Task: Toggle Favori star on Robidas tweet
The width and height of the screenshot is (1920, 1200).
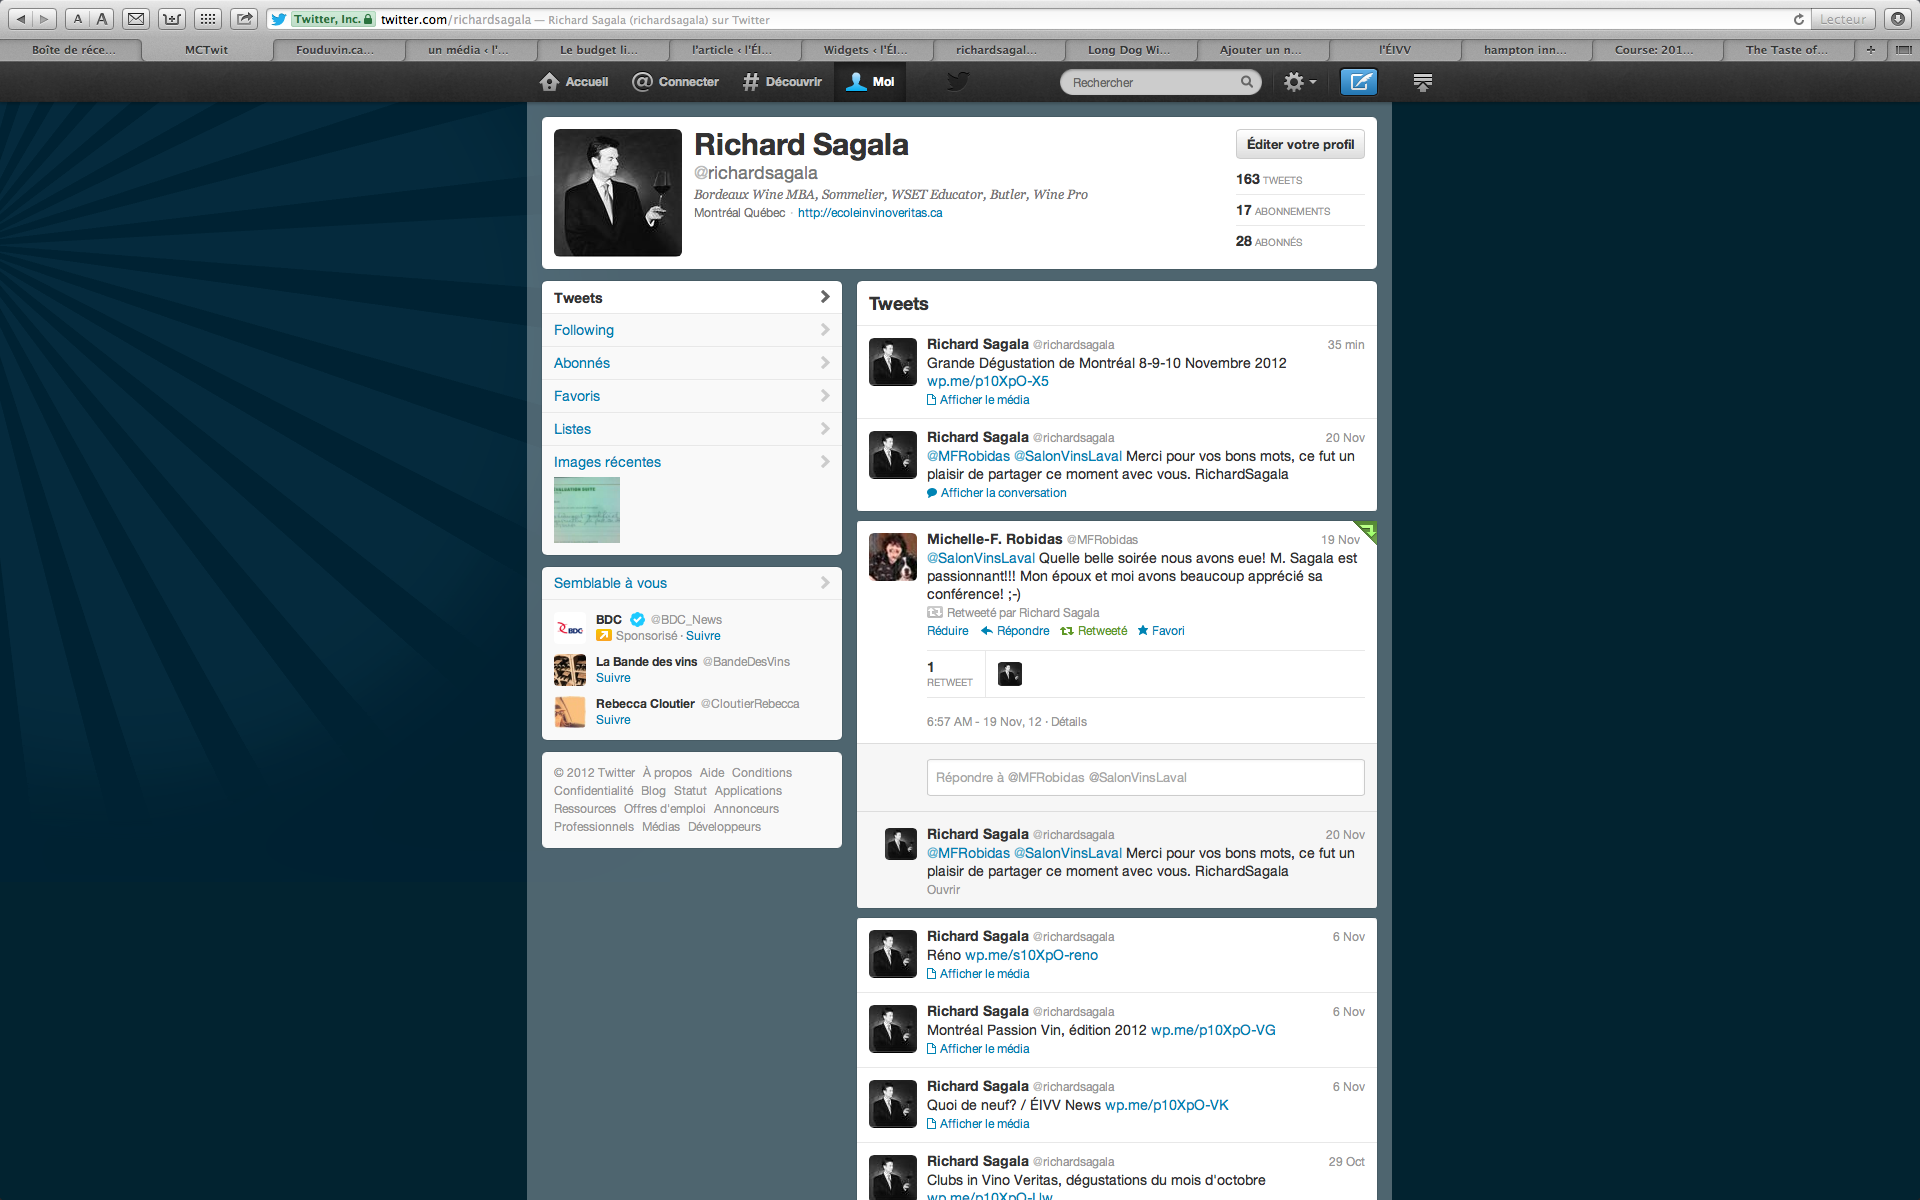Action: click(x=1161, y=631)
